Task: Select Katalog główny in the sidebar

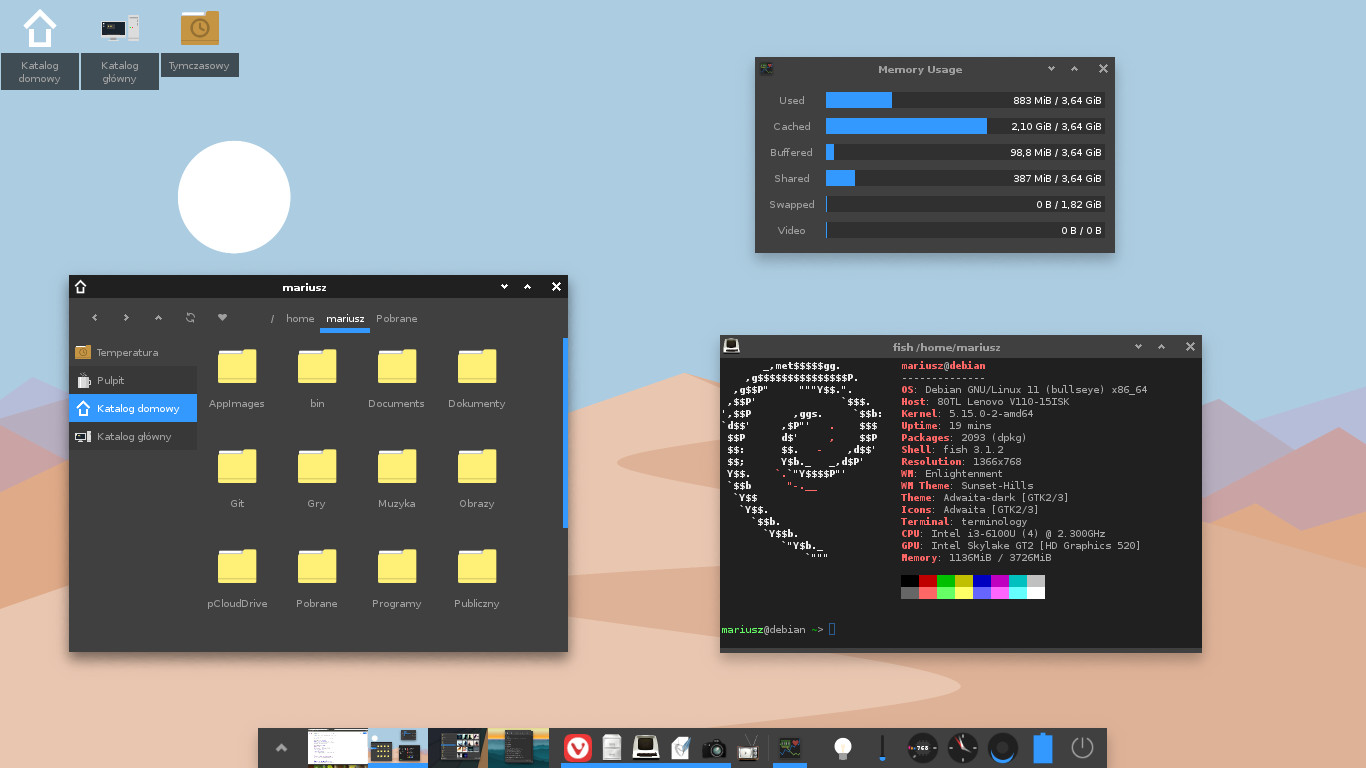Action: click(x=133, y=436)
